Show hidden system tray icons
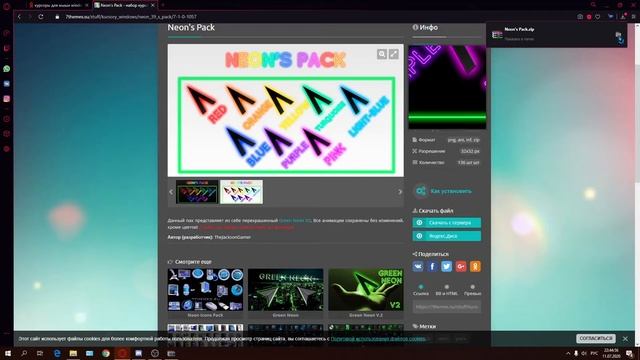 coord(568,353)
